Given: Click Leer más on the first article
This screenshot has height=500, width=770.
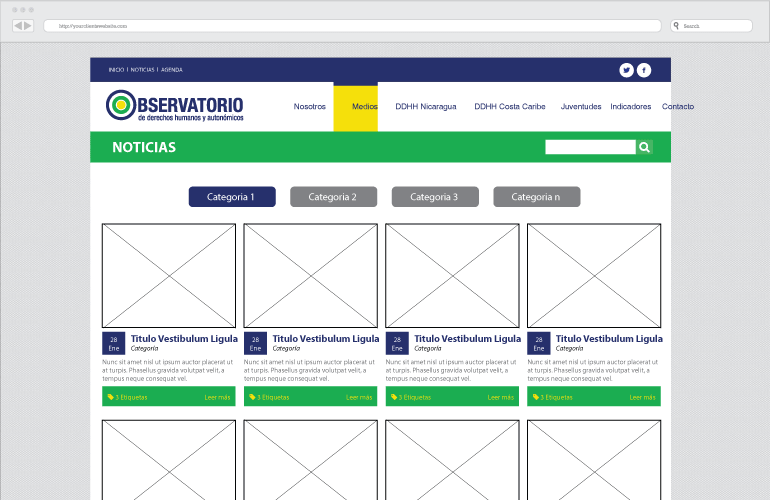Looking at the screenshot, I should 218,397.
